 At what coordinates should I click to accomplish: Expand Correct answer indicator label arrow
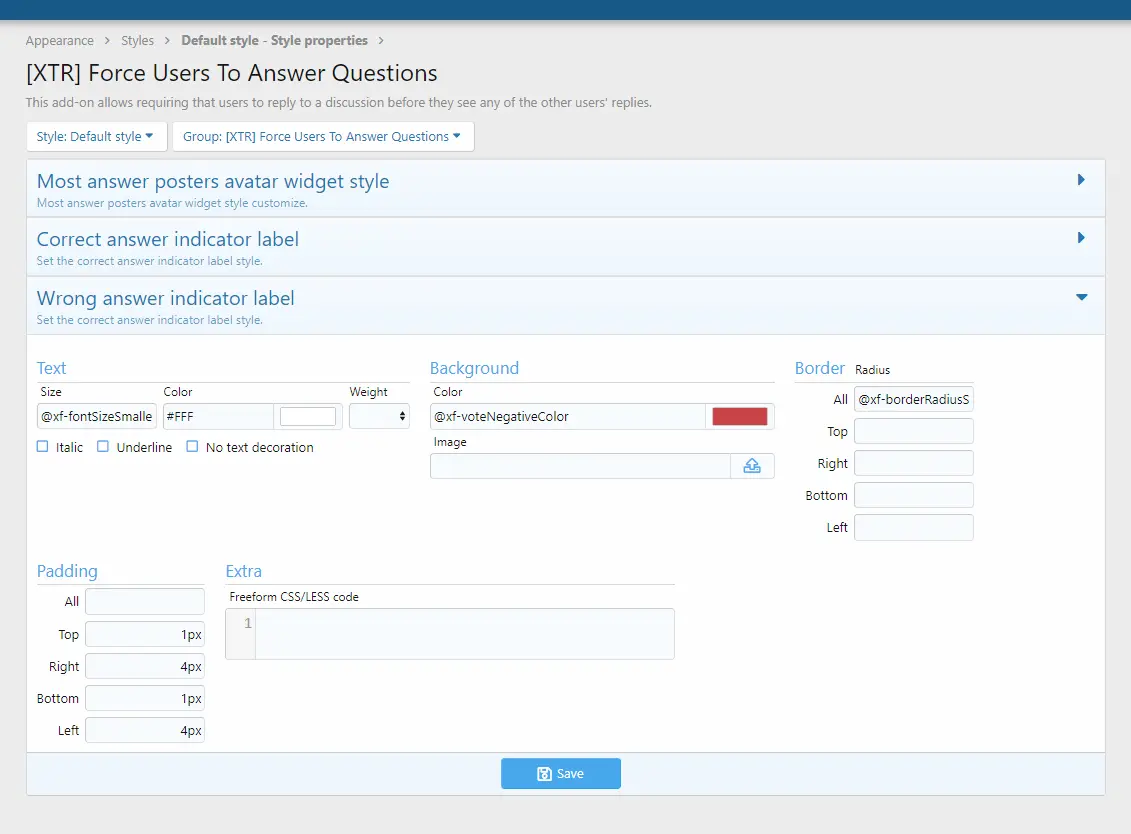(1081, 237)
